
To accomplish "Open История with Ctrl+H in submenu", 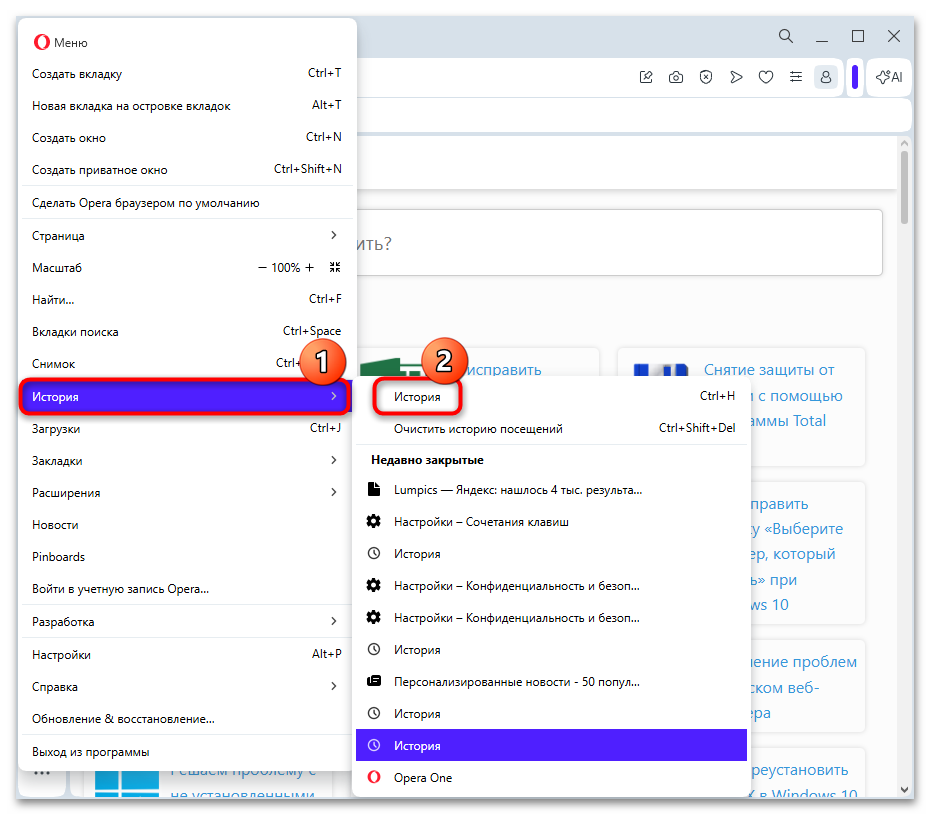I will [x=551, y=397].
